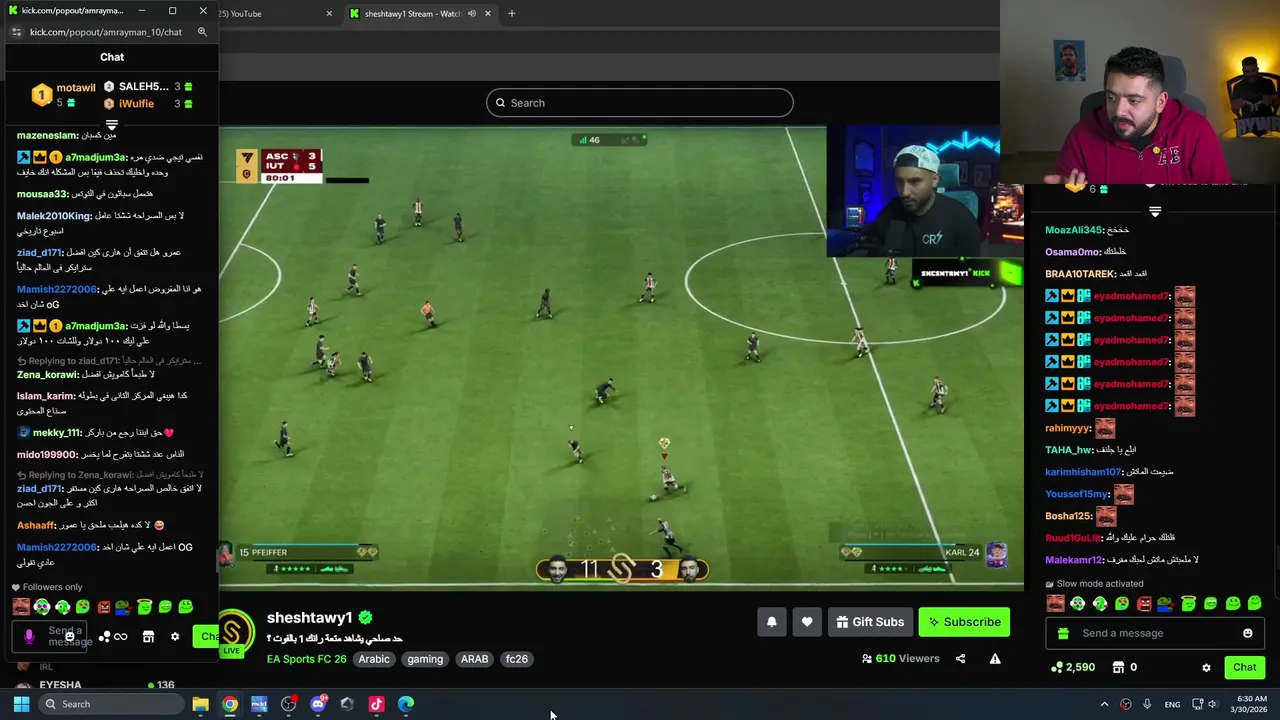1280x720 pixels.
Task: Click the notification bell icon beside Gift Subs
Action: point(771,622)
